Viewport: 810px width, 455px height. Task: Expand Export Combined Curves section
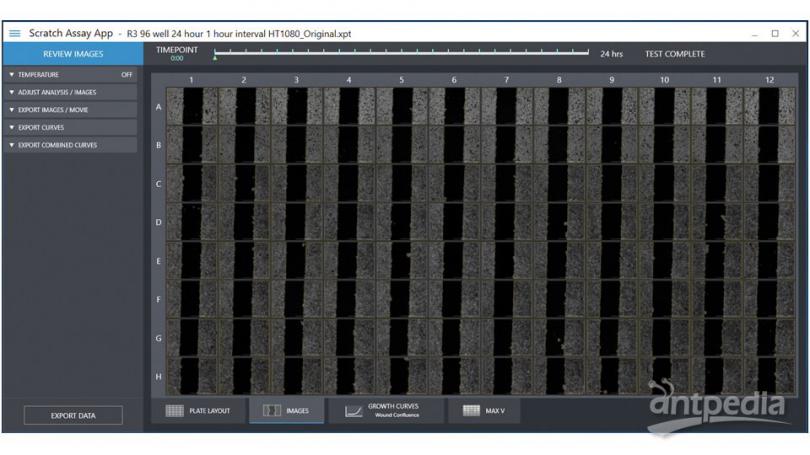click(x=70, y=145)
